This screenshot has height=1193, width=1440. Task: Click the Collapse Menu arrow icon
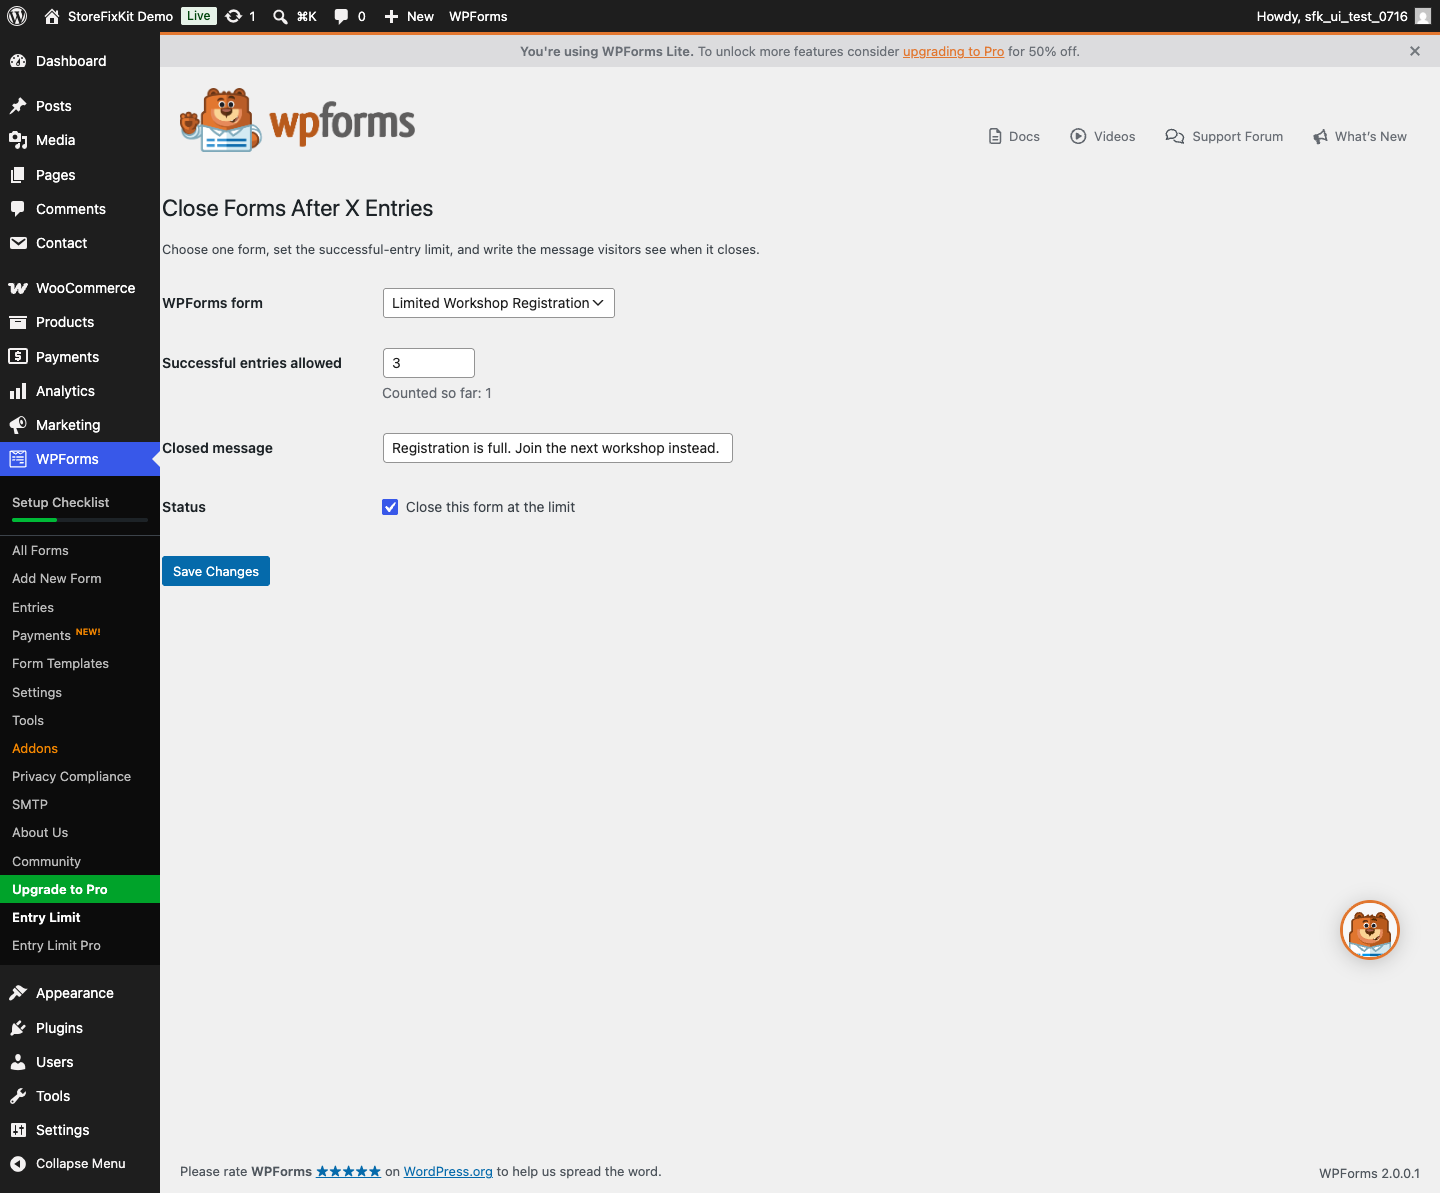[18, 1163]
